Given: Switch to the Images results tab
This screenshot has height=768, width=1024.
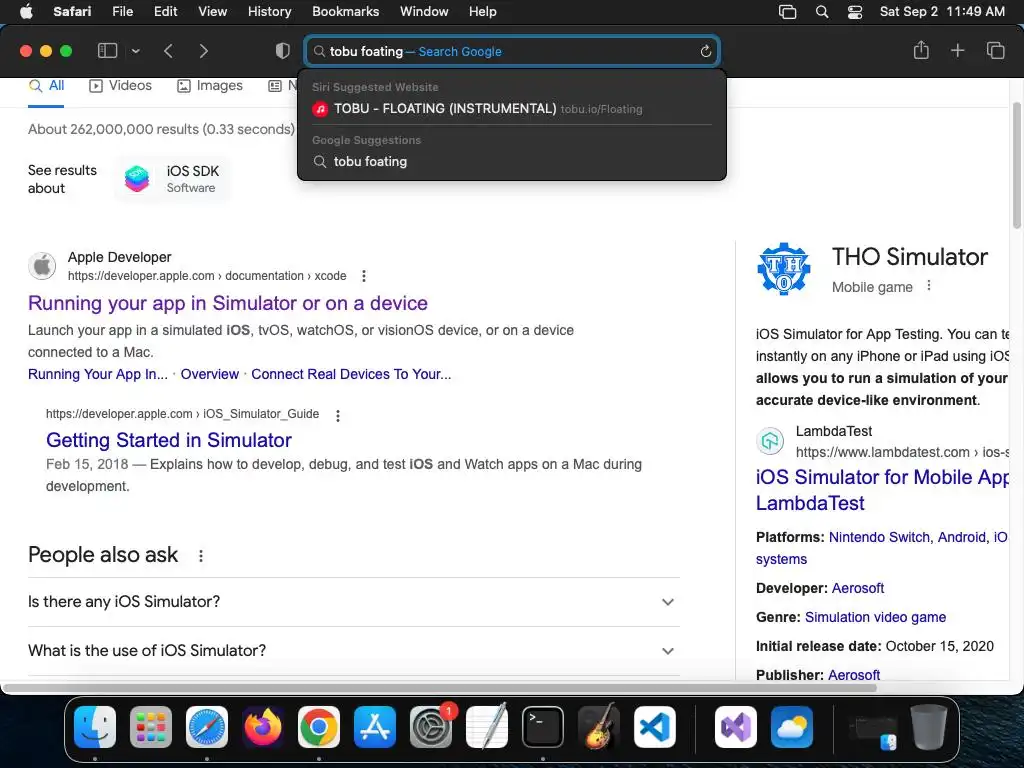Looking at the screenshot, I should 210,86.
